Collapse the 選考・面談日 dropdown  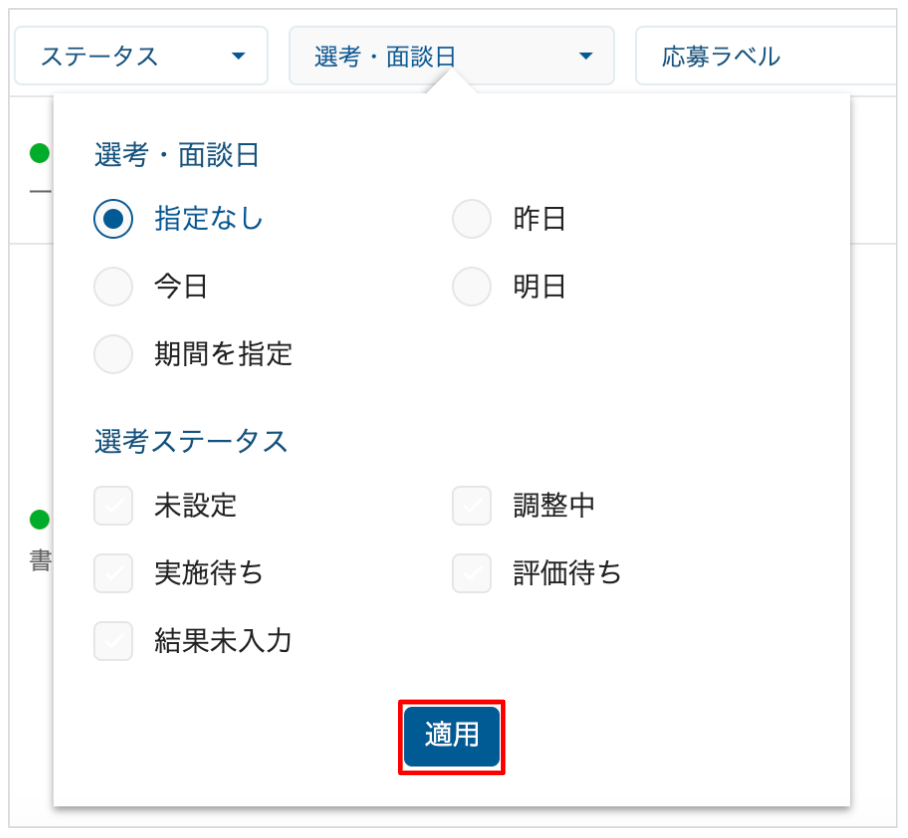[x=451, y=56]
